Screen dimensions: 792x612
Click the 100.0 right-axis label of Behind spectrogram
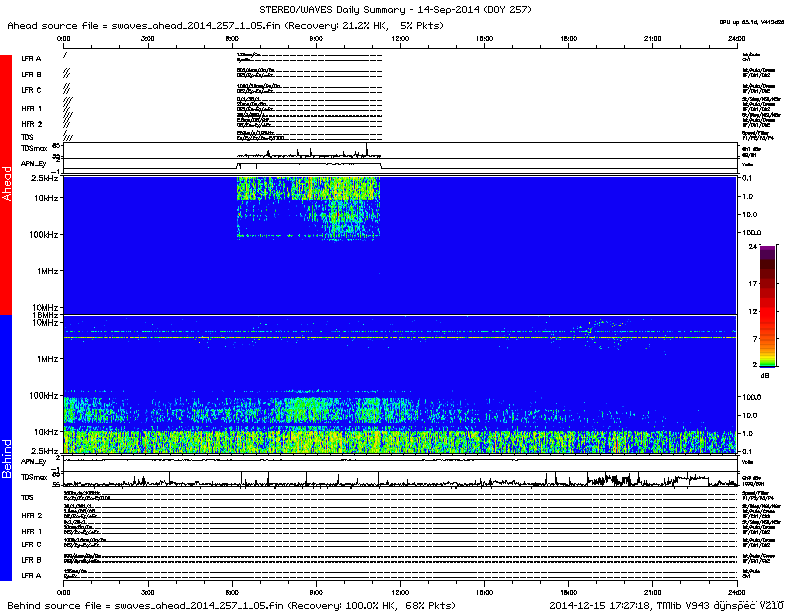pos(752,397)
